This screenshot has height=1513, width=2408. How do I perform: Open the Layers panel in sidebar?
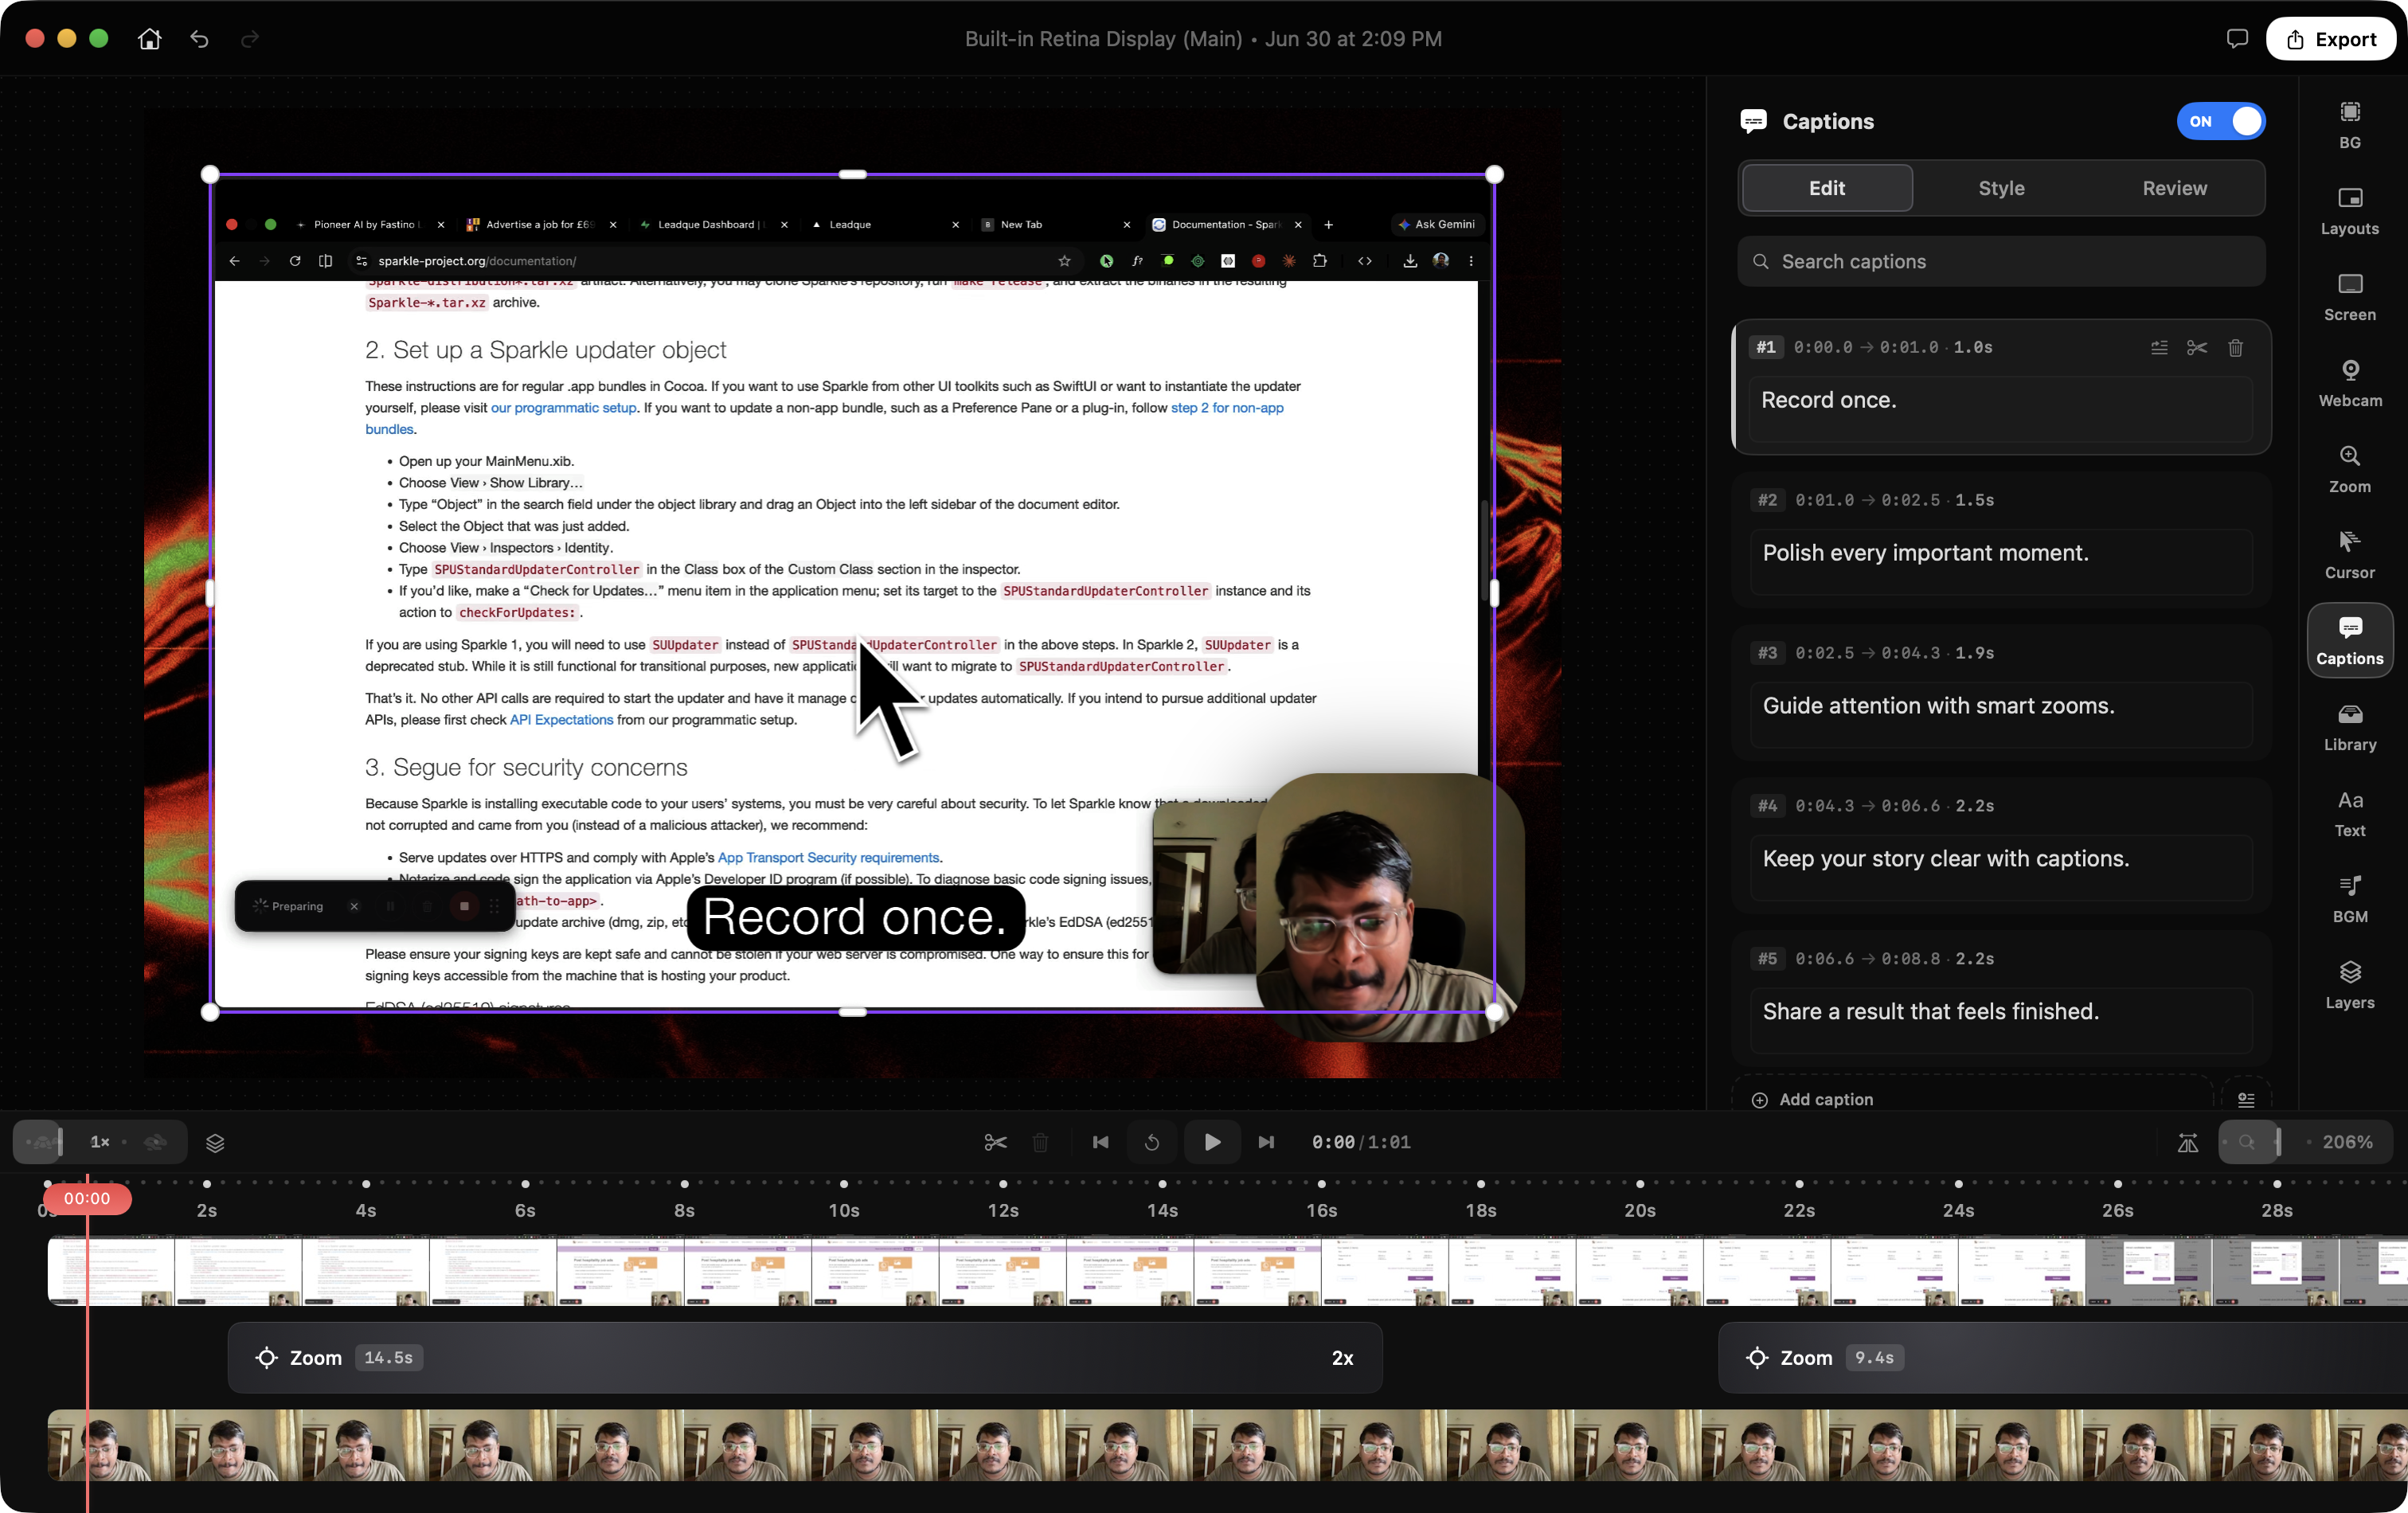(2349, 985)
